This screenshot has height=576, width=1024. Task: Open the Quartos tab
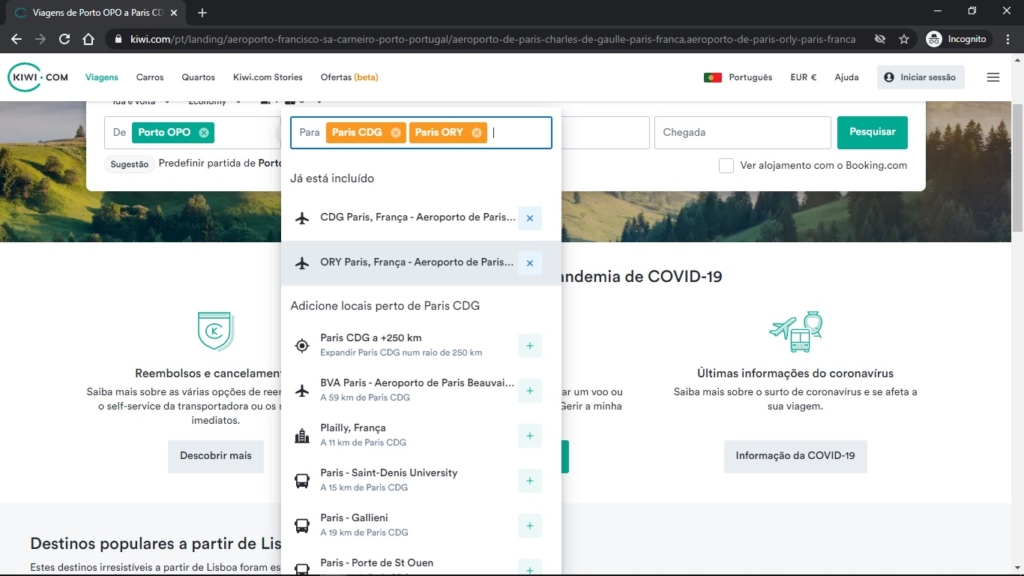pos(198,77)
